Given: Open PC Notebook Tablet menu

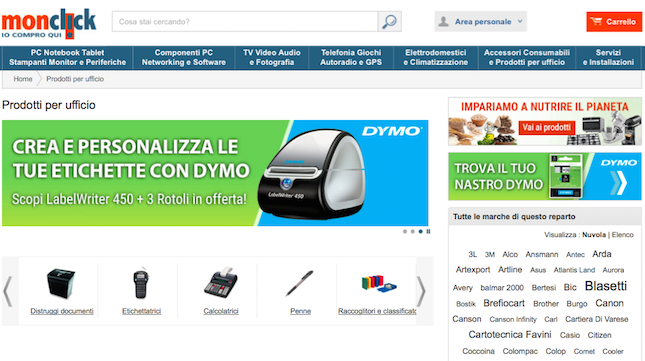Looking at the screenshot, I should pos(67,58).
